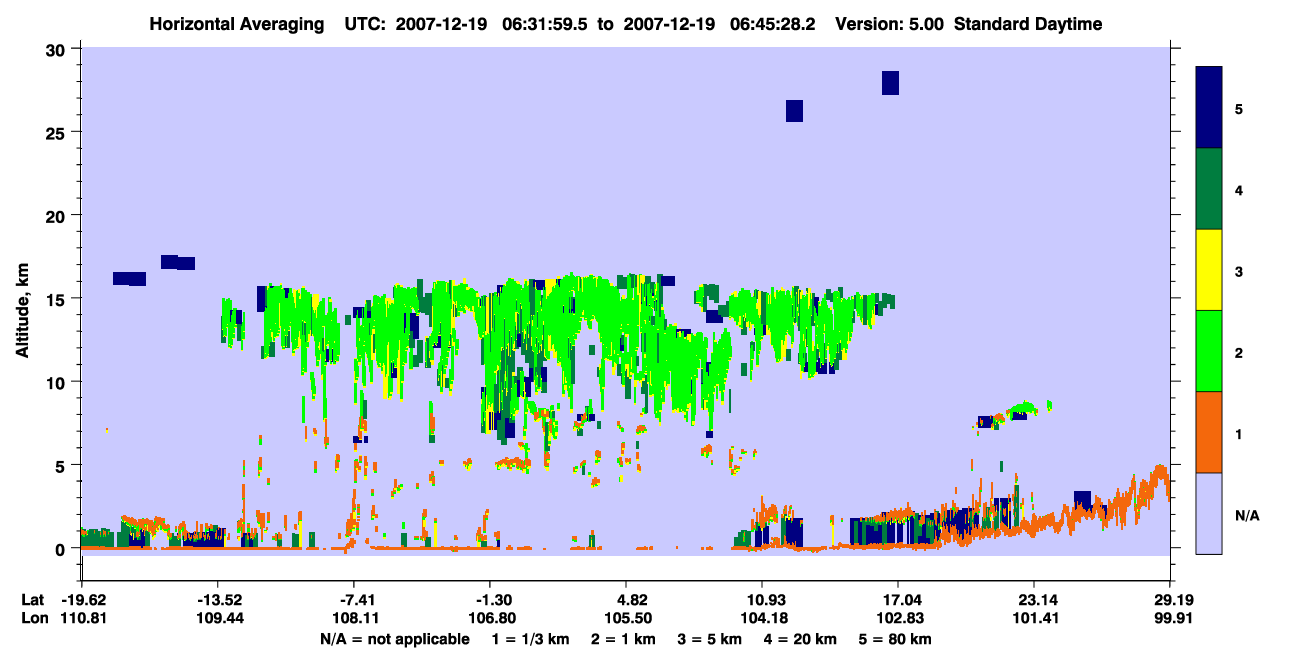The width and height of the screenshot is (1300, 667).
Task: Click 'Standard Daytime' in the title
Action: point(1028,24)
